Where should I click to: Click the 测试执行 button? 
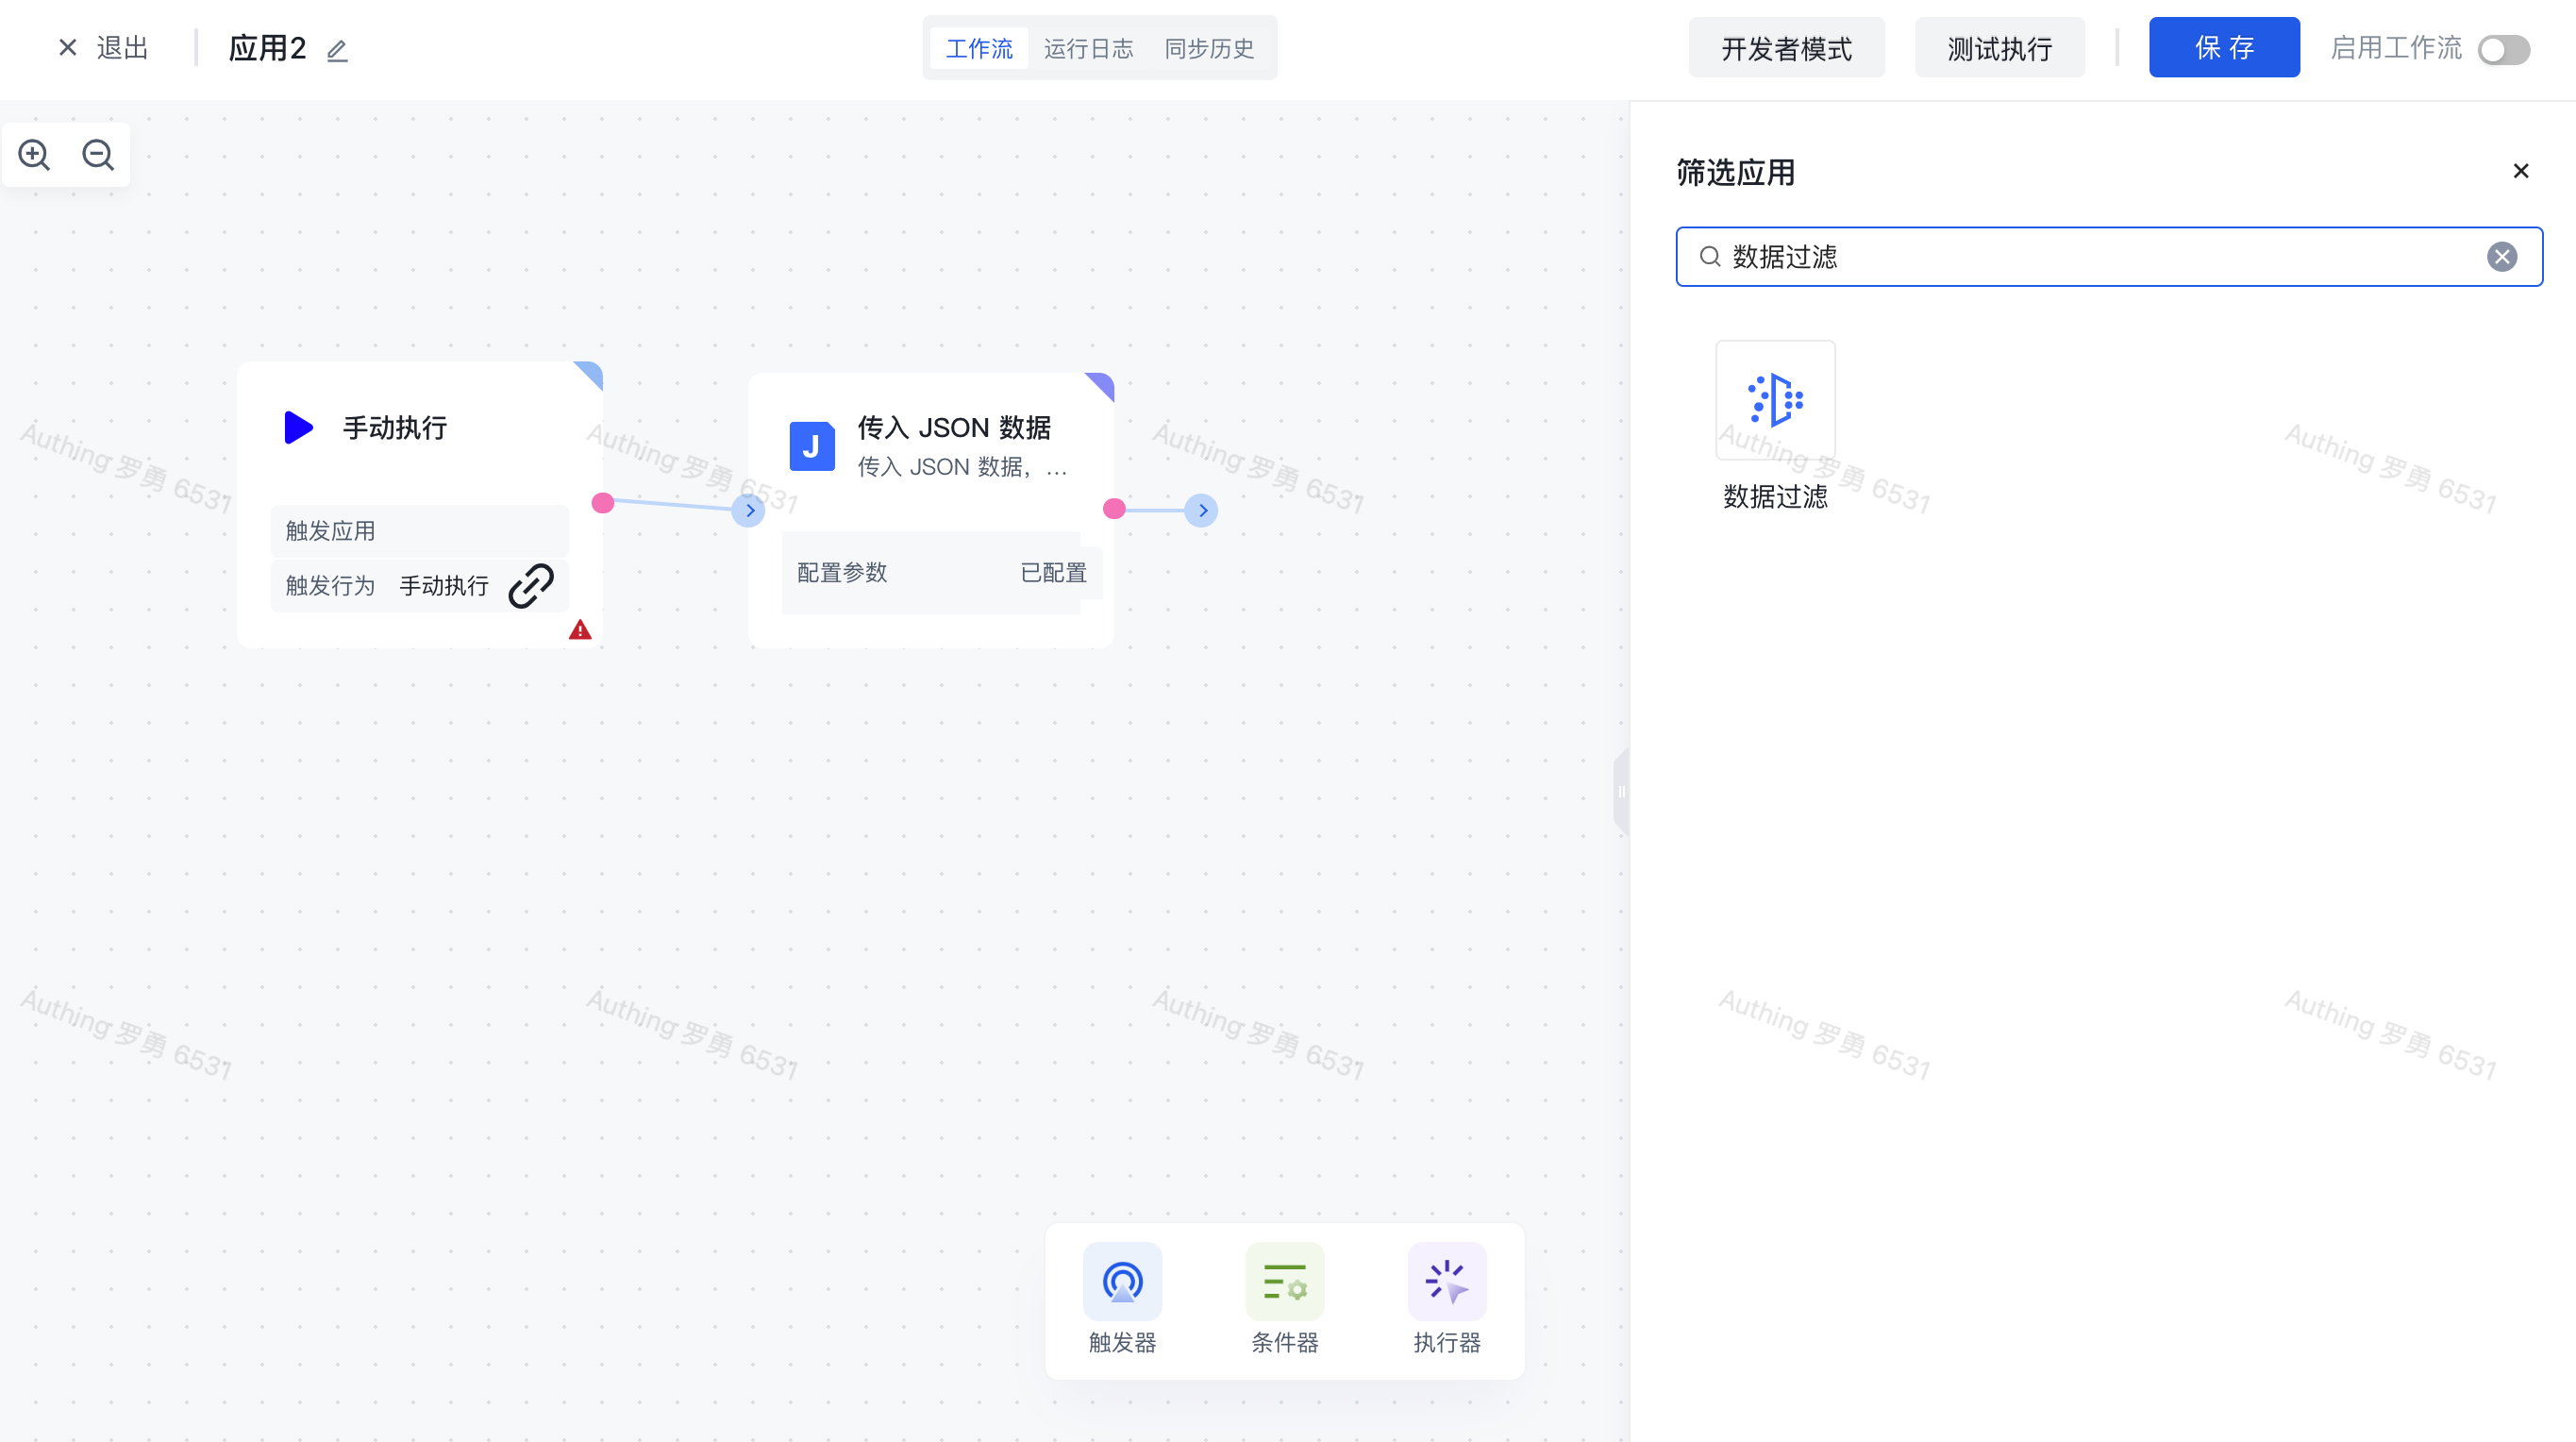[x=1999, y=48]
